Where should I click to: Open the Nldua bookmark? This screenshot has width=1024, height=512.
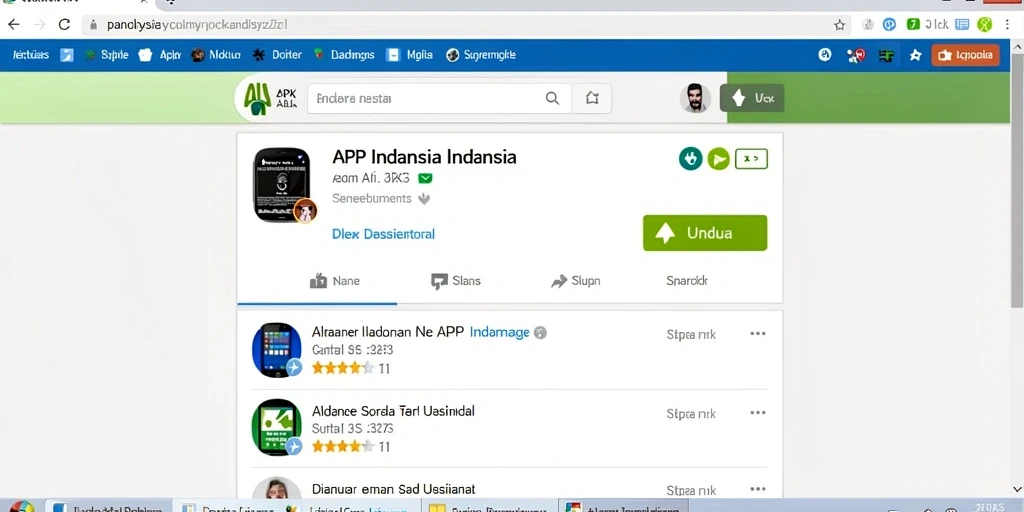click(216, 55)
